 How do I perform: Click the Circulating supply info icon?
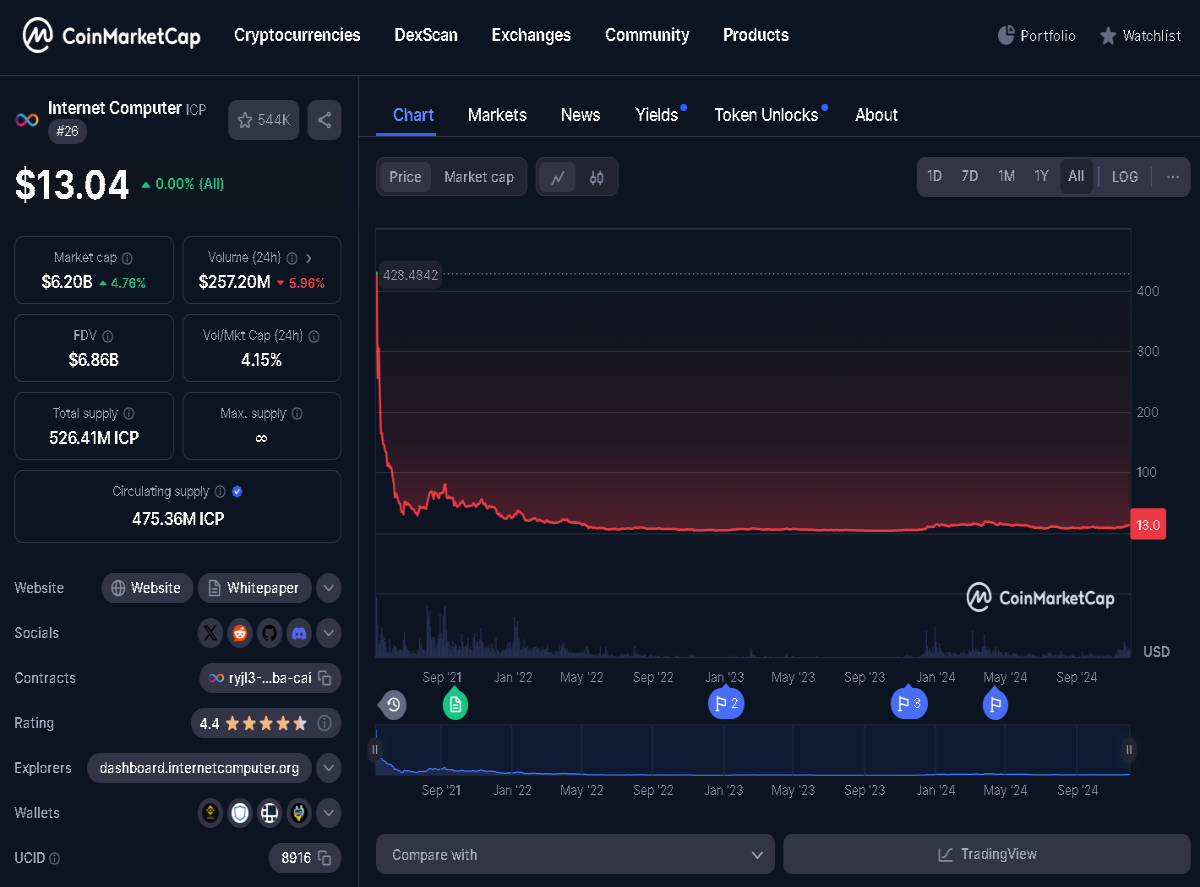[x=220, y=492]
